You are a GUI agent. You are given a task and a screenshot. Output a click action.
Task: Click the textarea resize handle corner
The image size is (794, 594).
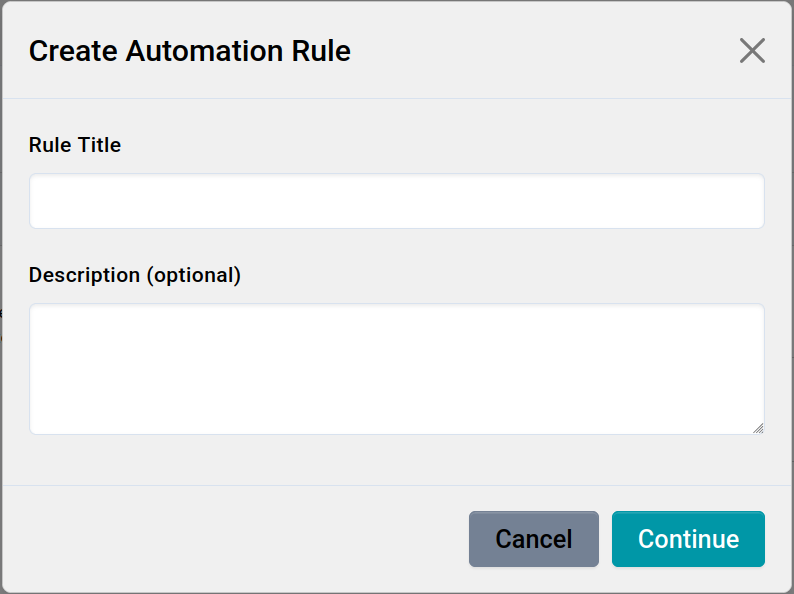(758, 428)
